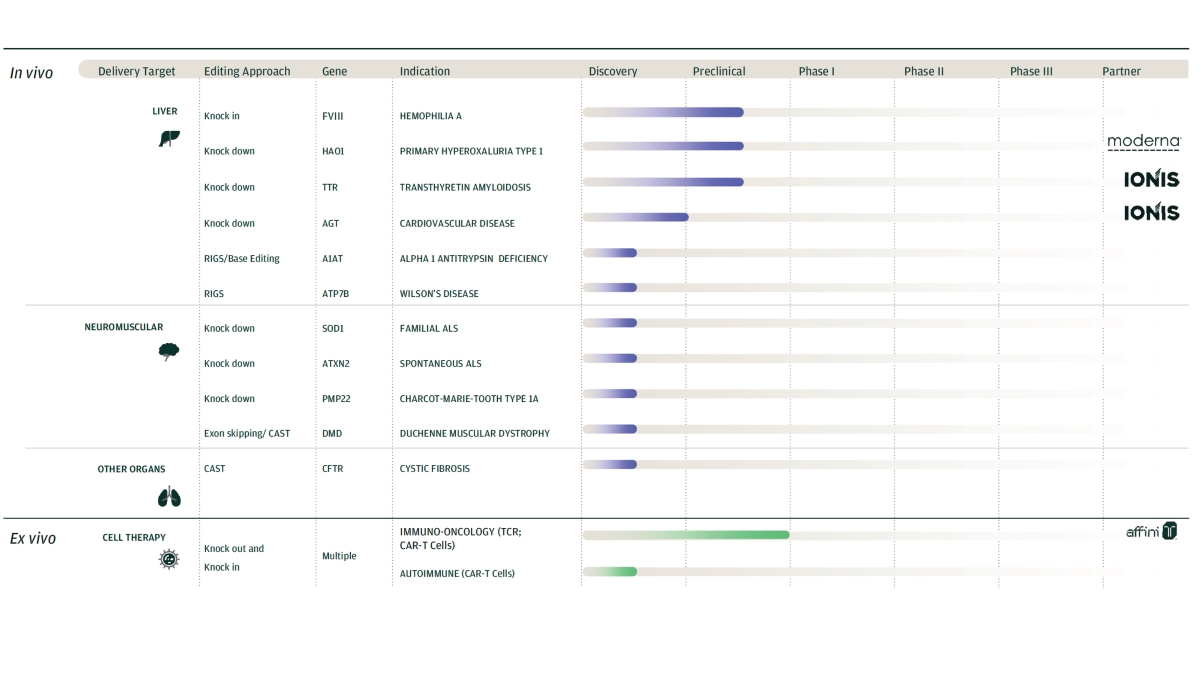
Task: Click the Moderna partner logo
Action: (1143, 143)
